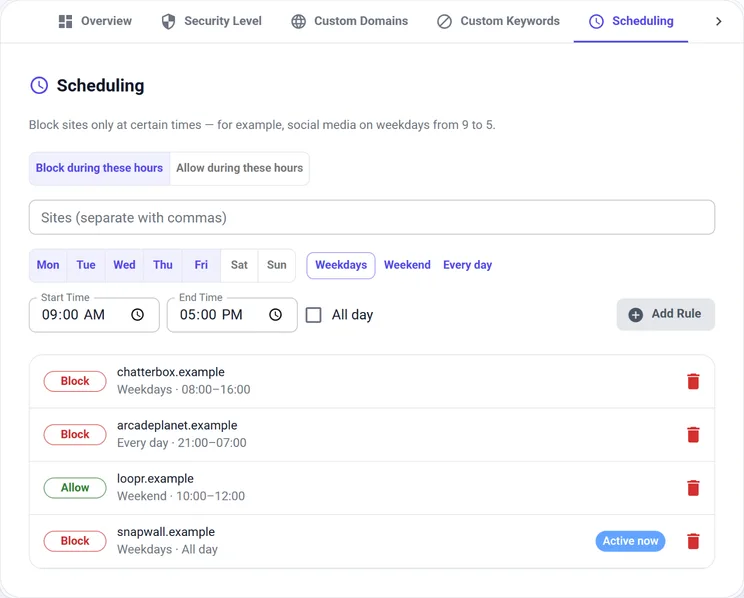This screenshot has height=598, width=744.
Task: Click the Weekdays · 08:00–16:00 schedule text
Action: [184, 390]
